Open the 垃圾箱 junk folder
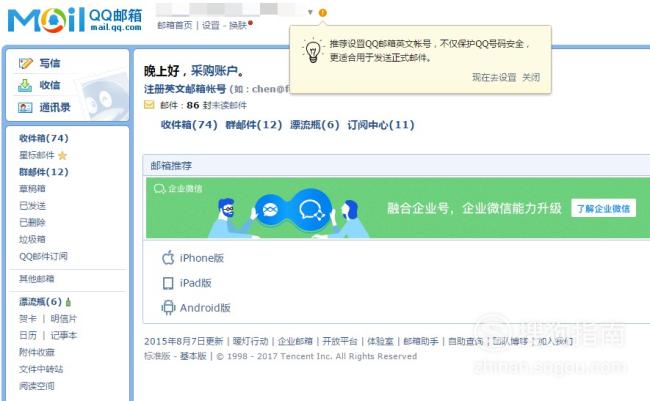This screenshot has height=401, width=650. [32, 239]
